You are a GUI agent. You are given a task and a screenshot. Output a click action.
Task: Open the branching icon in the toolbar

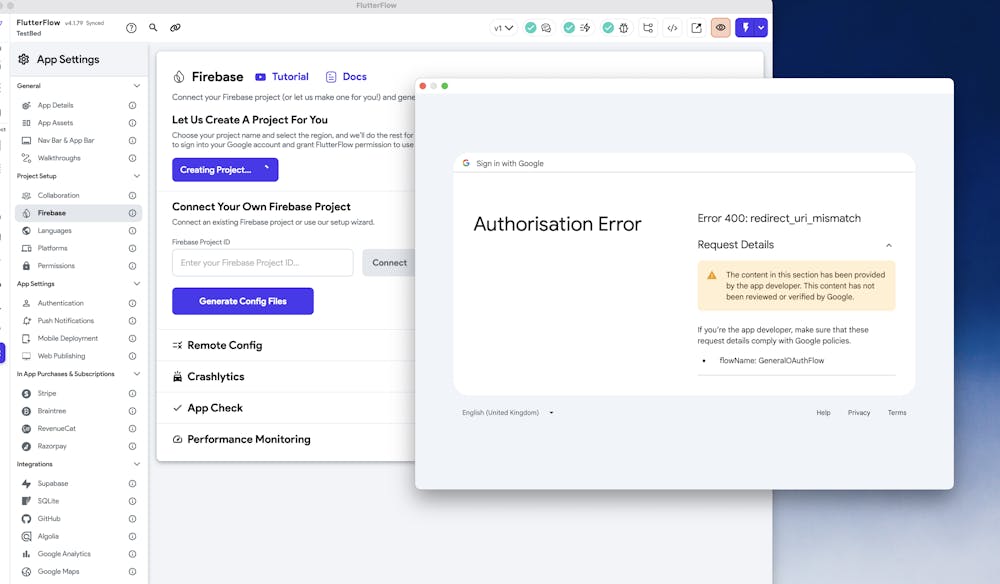click(x=648, y=28)
